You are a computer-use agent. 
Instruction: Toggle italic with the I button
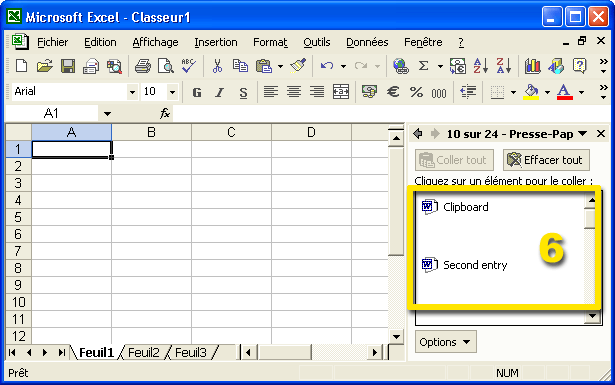point(220,93)
